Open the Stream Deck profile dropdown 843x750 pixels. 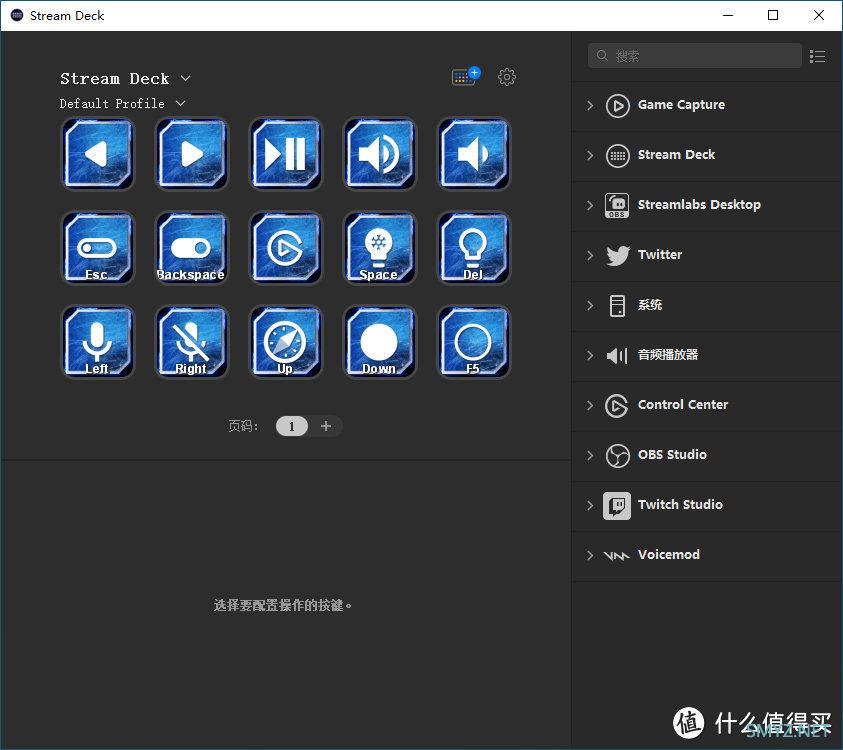click(x=186, y=78)
